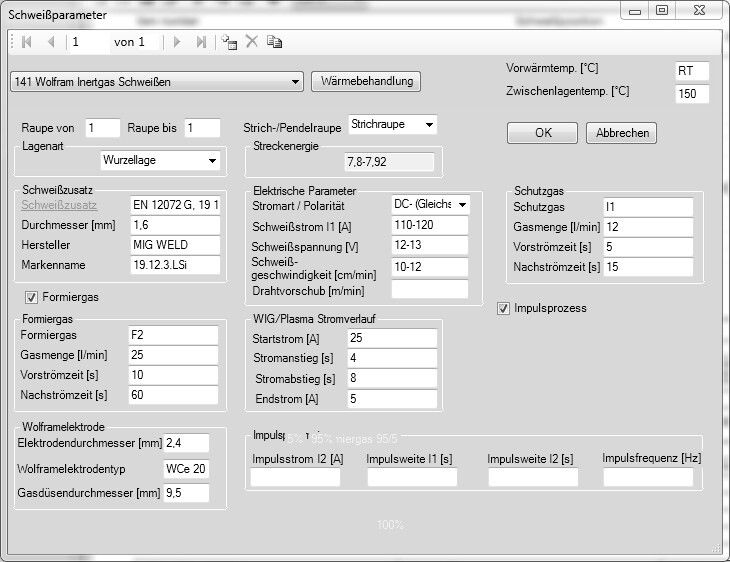Click Markenname field 19.12.3.LSi

tap(175, 265)
